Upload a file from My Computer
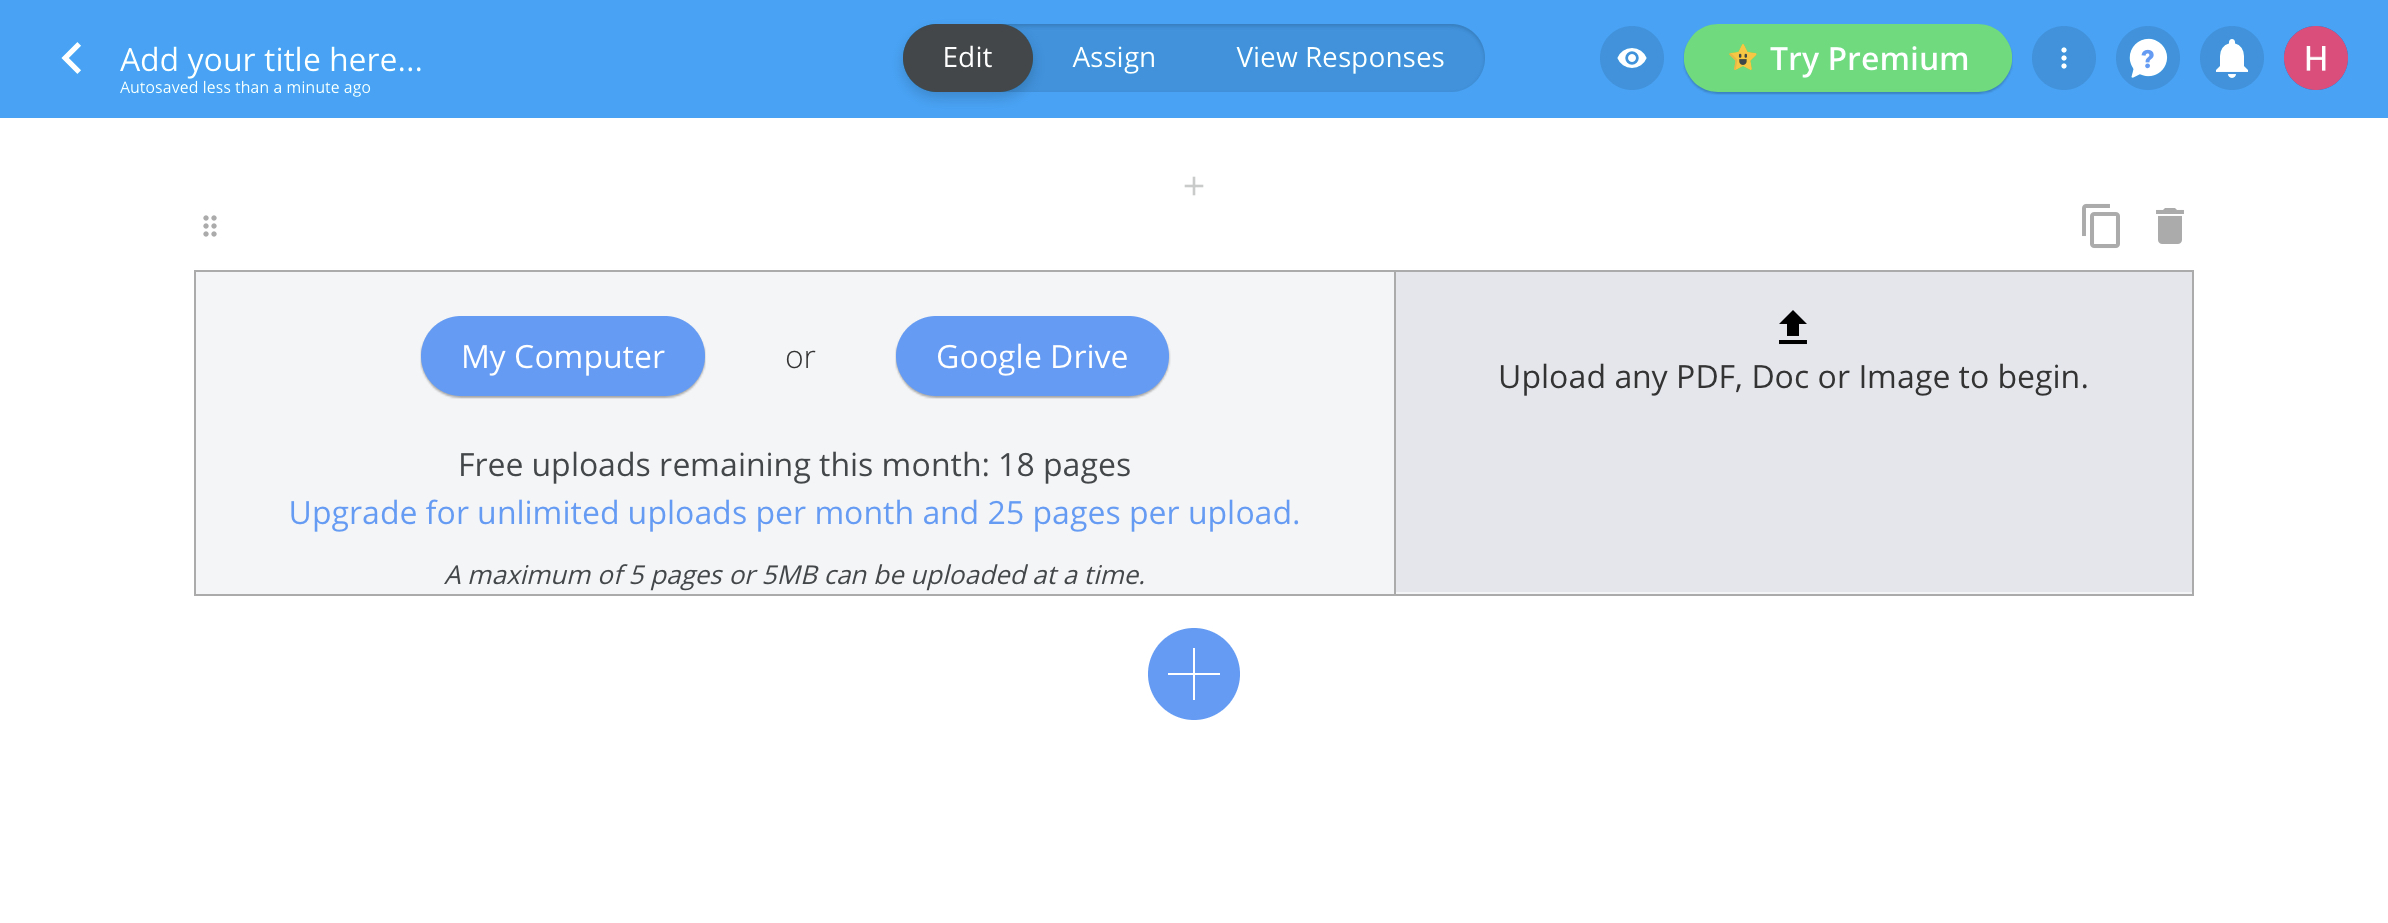 click(x=562, y=355)
